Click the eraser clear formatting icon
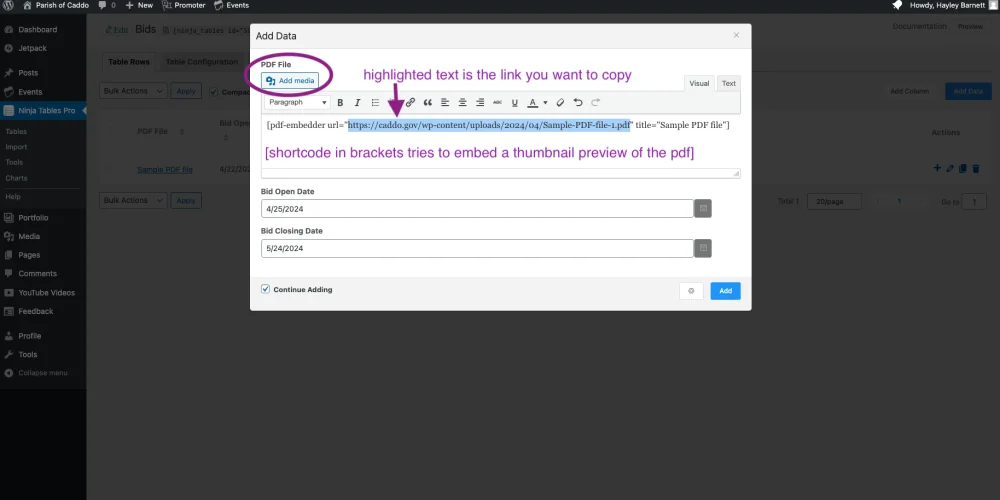 pos(560,102)
